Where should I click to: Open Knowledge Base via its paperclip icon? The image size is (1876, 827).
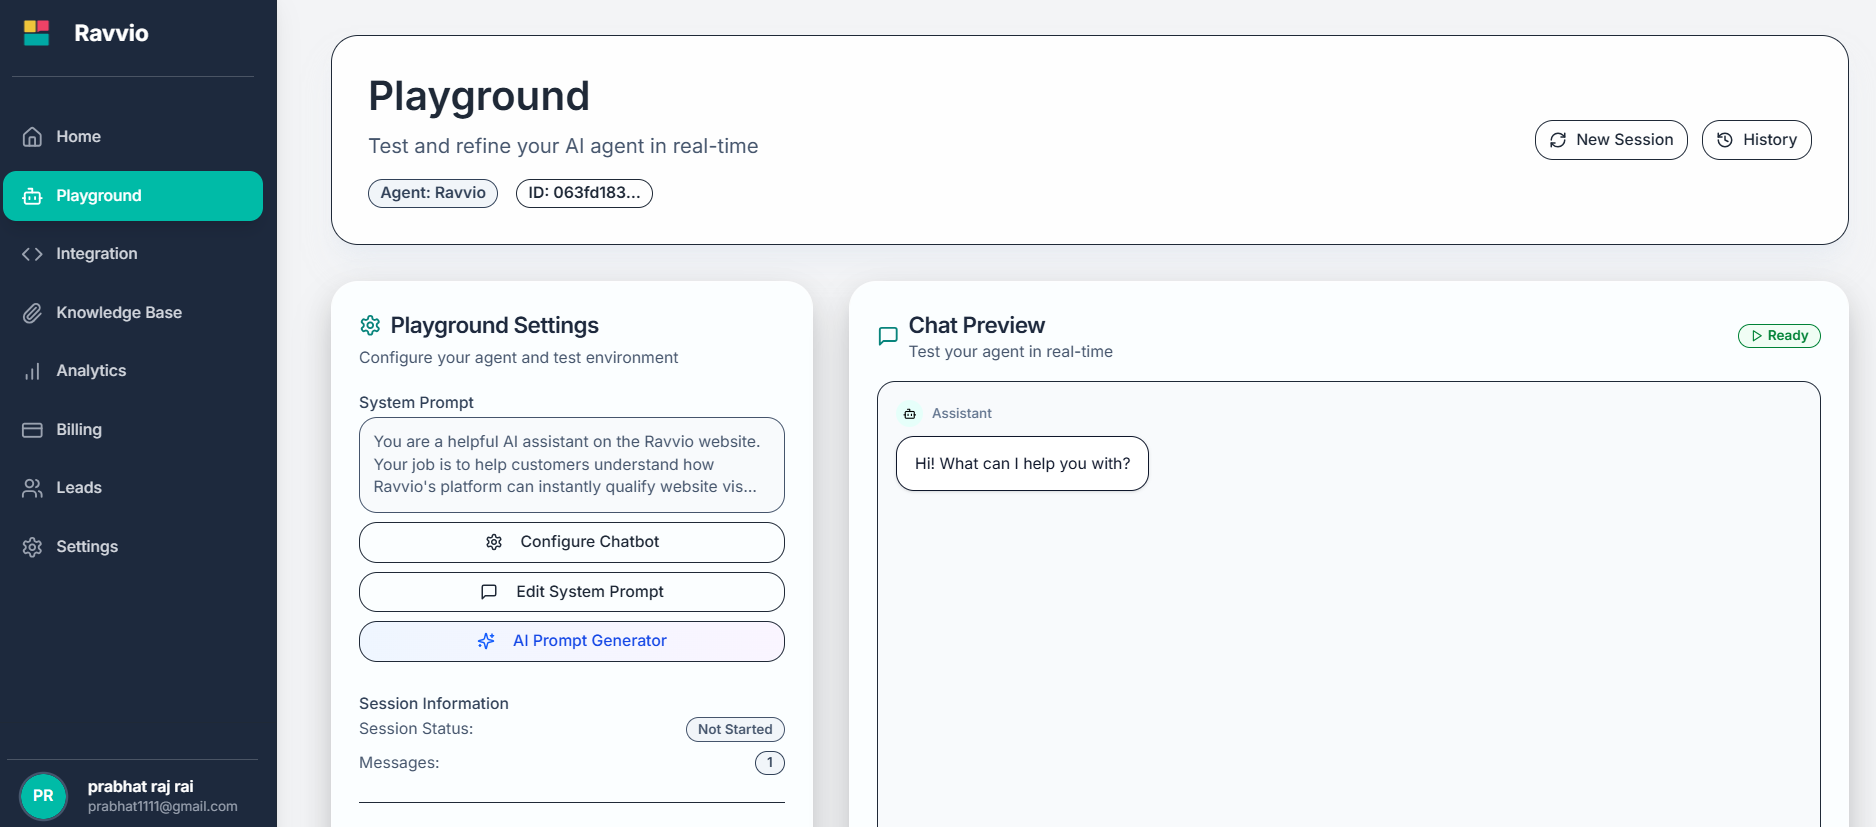point(31,312)
